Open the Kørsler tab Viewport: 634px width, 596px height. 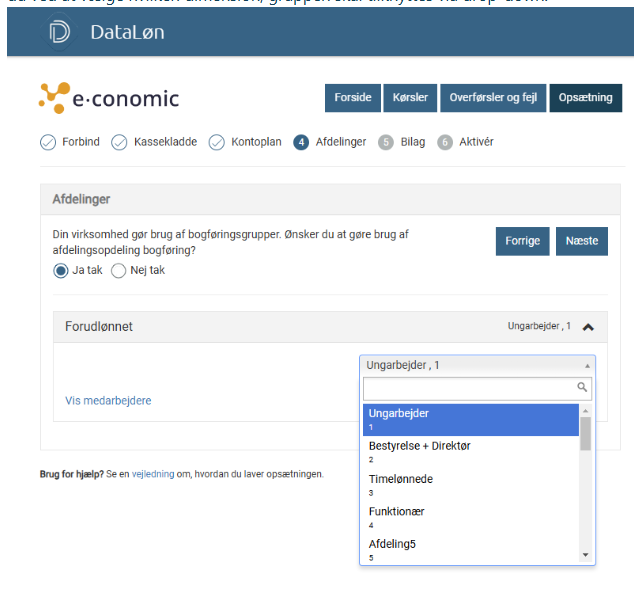click(x=408, y=98)
